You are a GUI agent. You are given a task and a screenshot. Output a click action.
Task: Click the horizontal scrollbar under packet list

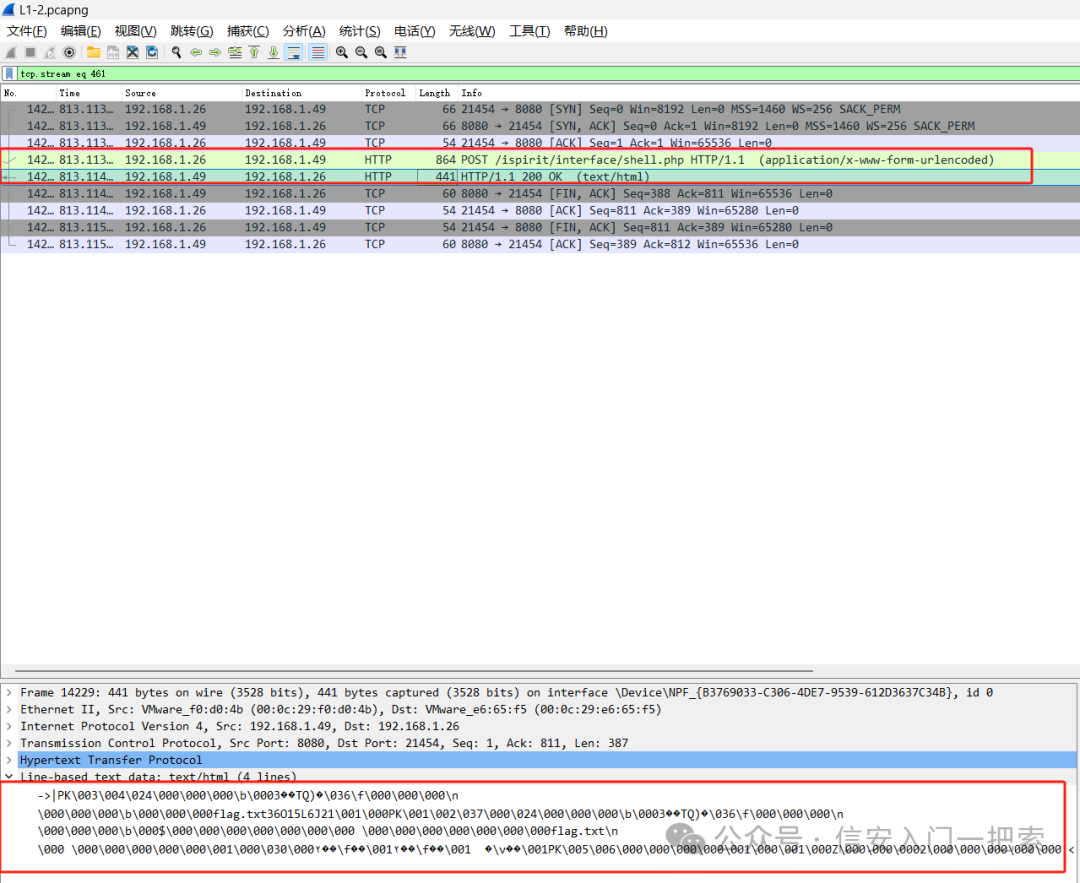(414, 670)
